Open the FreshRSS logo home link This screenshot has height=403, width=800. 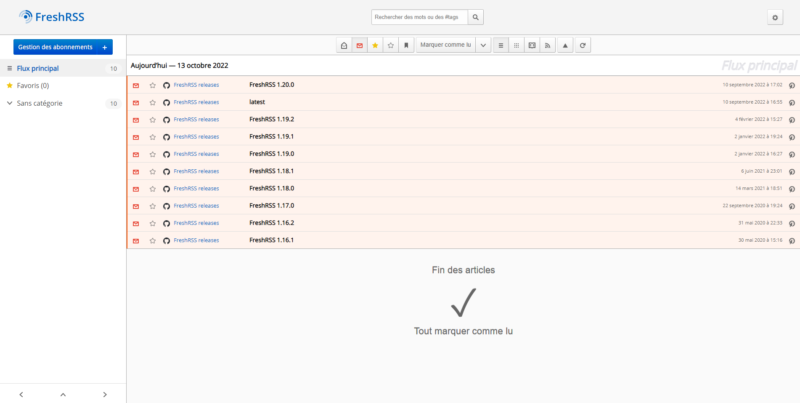tap(52, 17)
